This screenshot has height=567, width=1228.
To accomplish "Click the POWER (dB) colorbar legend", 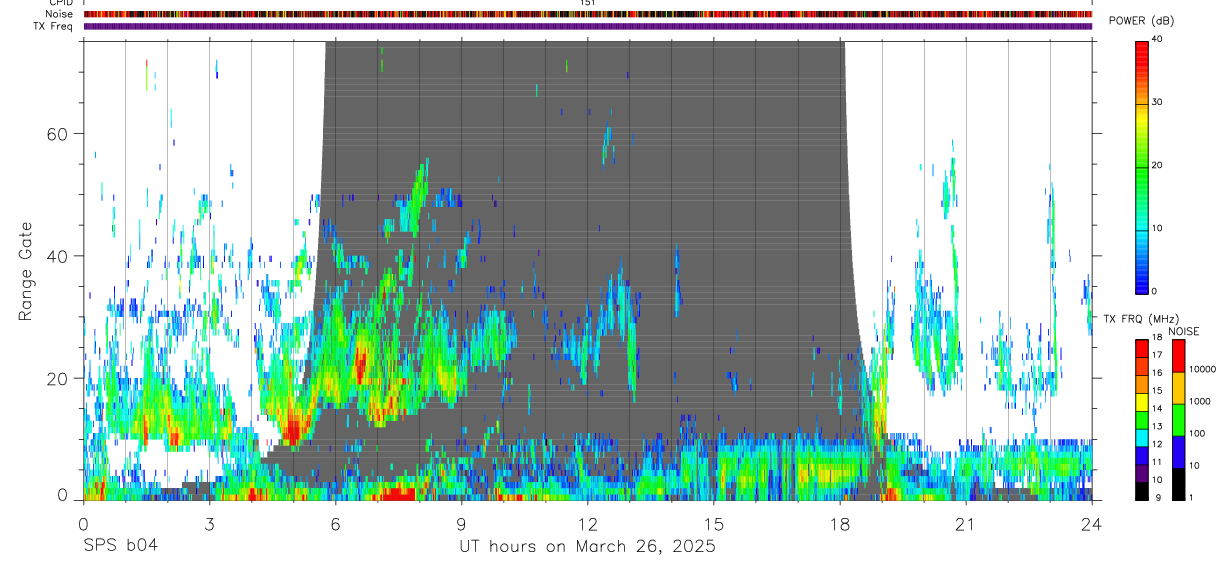I will point(1142,165).
